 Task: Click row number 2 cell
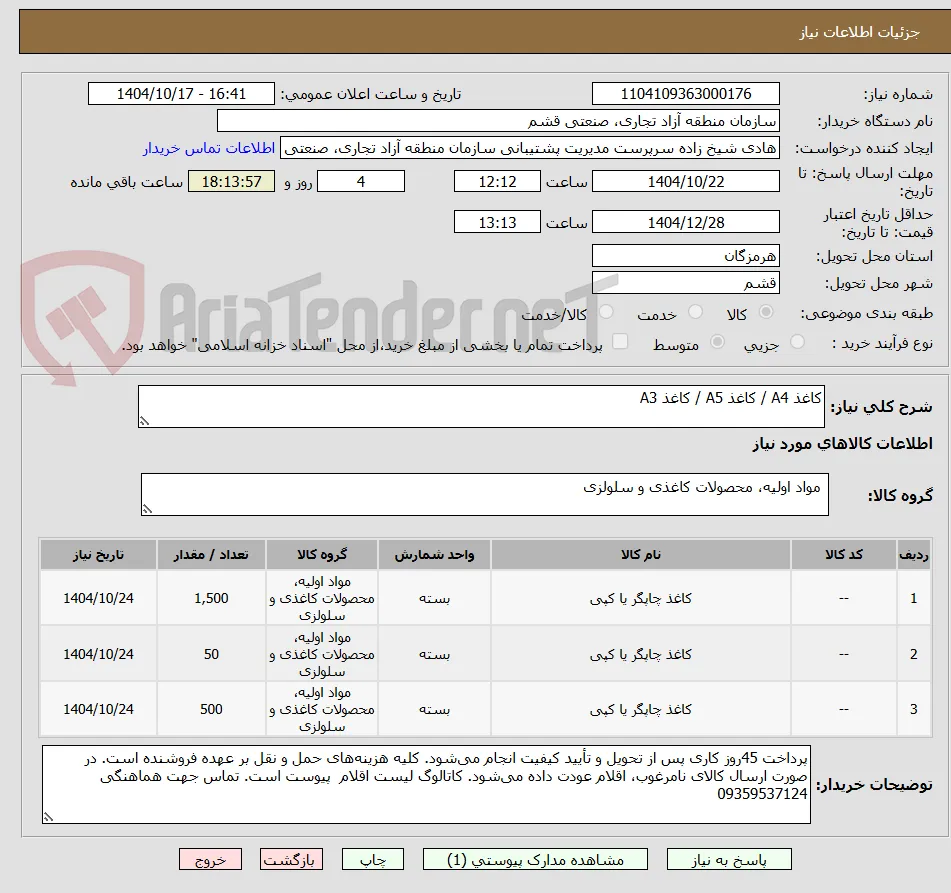(x=913, y=654)
